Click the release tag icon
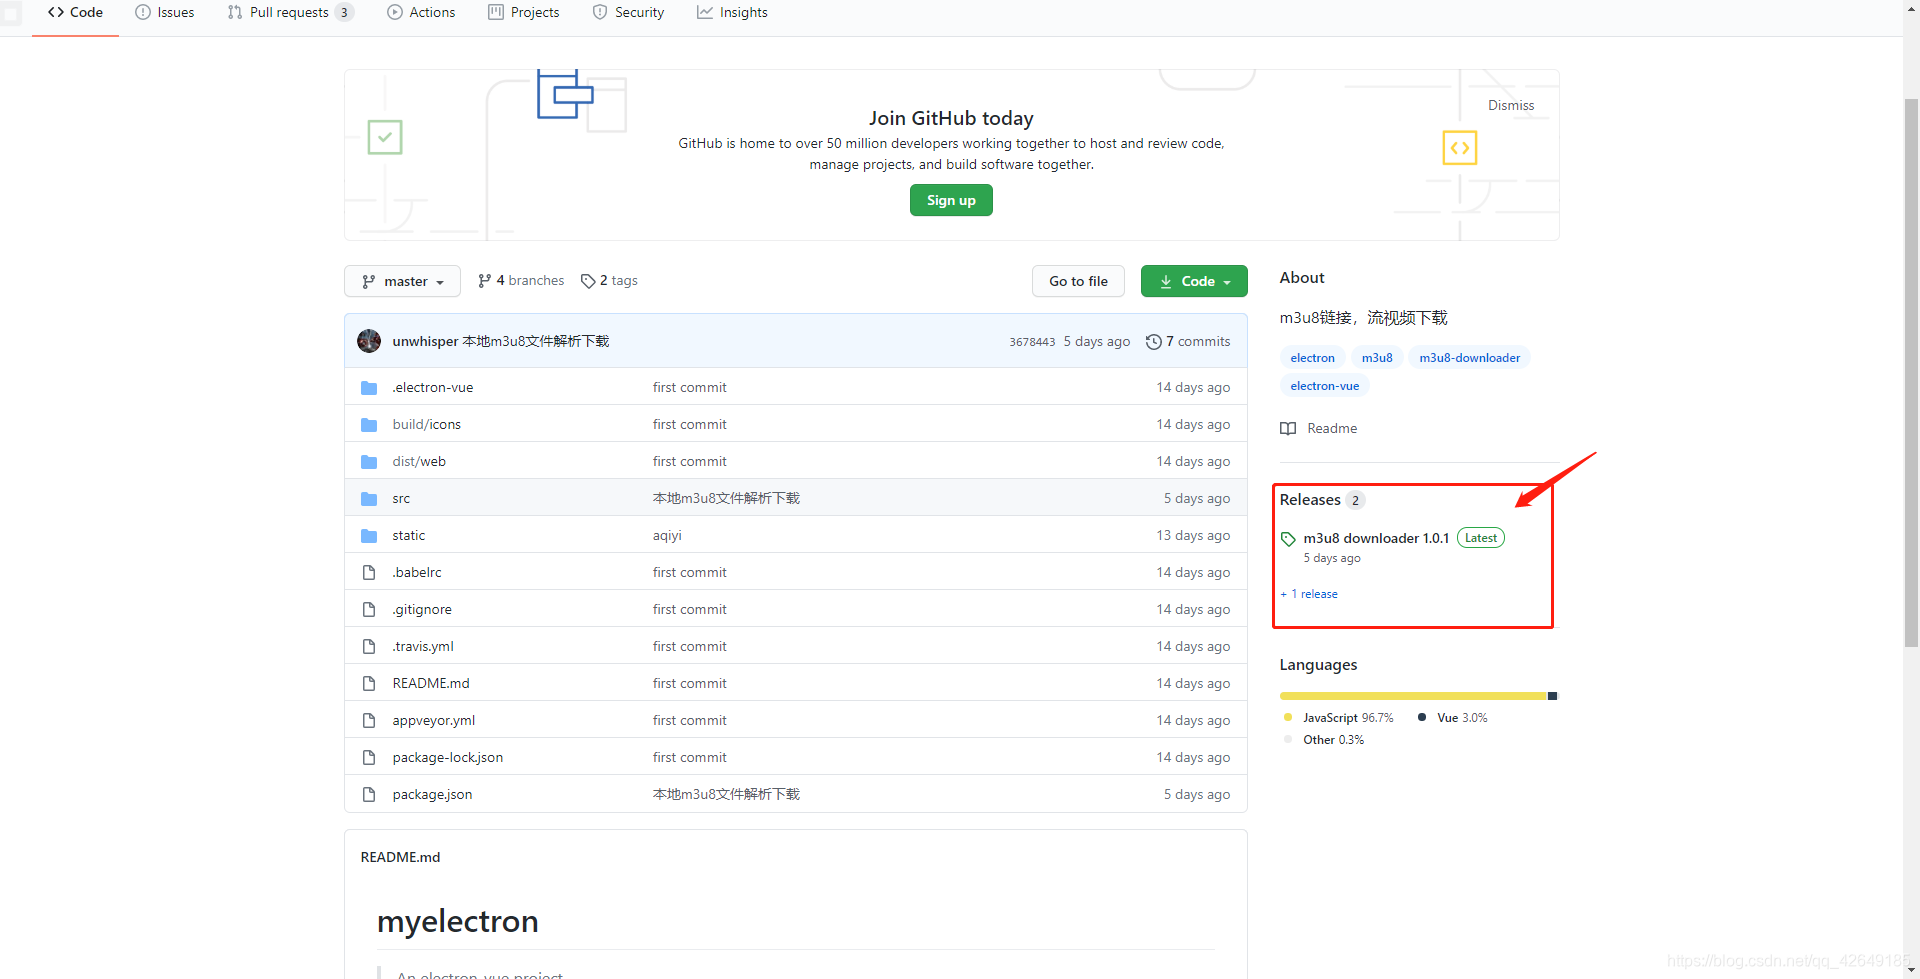1920x979 pixels. click(x=1288, y=539)
